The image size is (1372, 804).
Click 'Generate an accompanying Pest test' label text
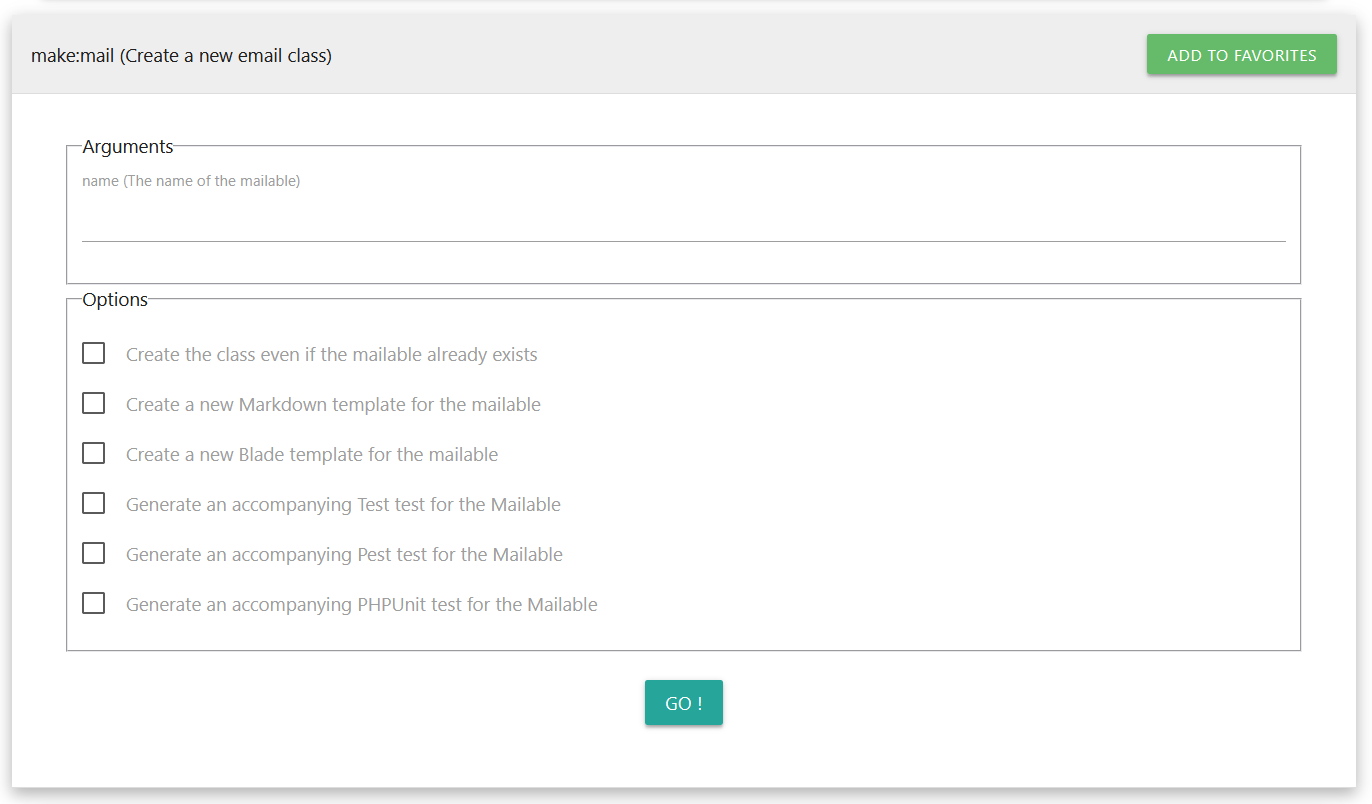tap(344, 555)
